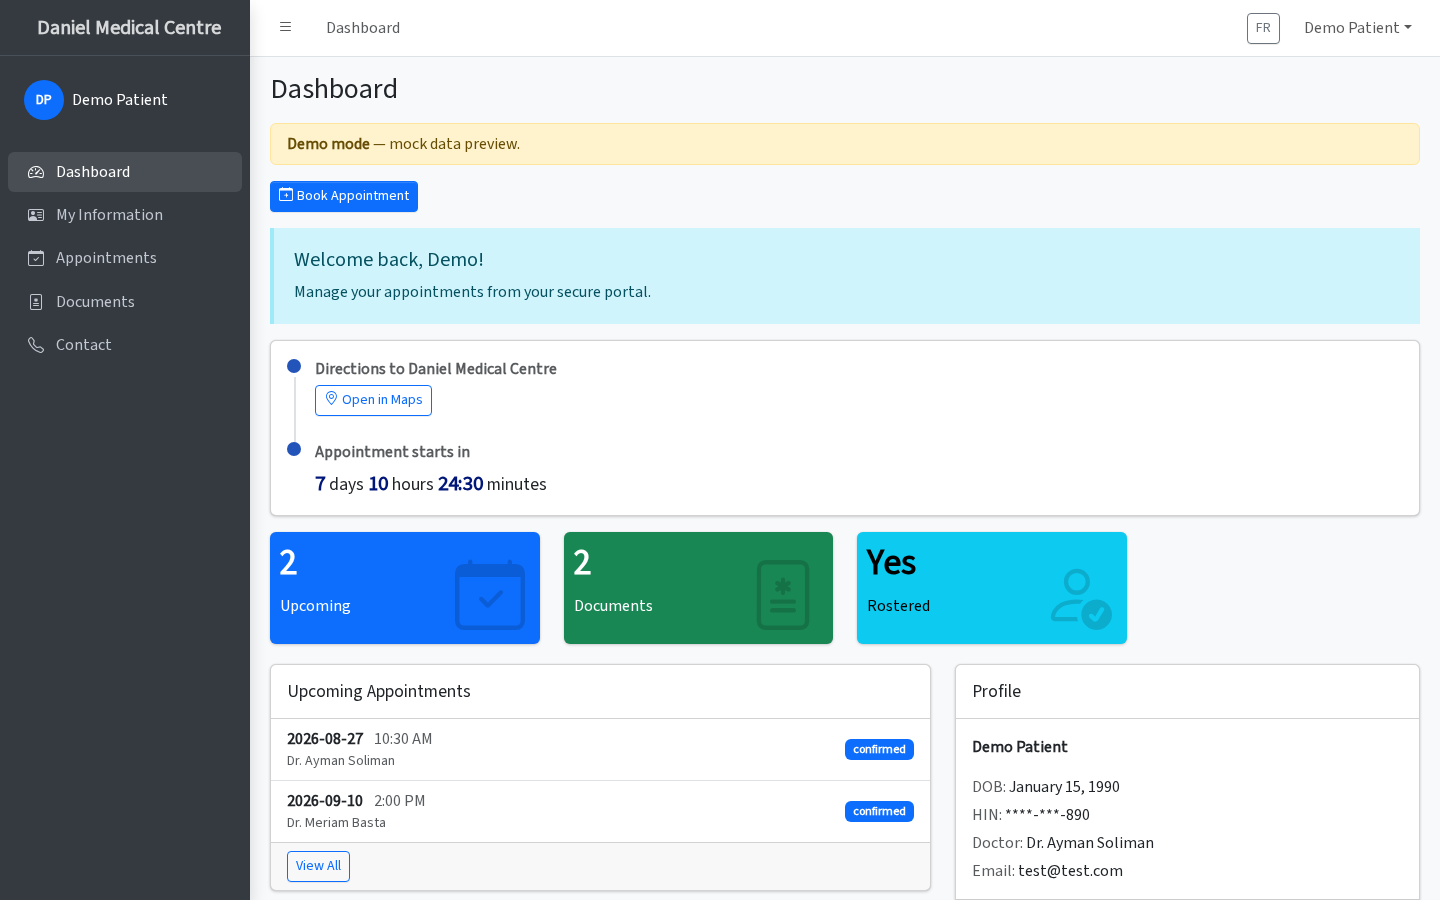Click the calendar-check icon on Upcoming card
This screenshot has width=1440, height=900.
coord(490,595)
